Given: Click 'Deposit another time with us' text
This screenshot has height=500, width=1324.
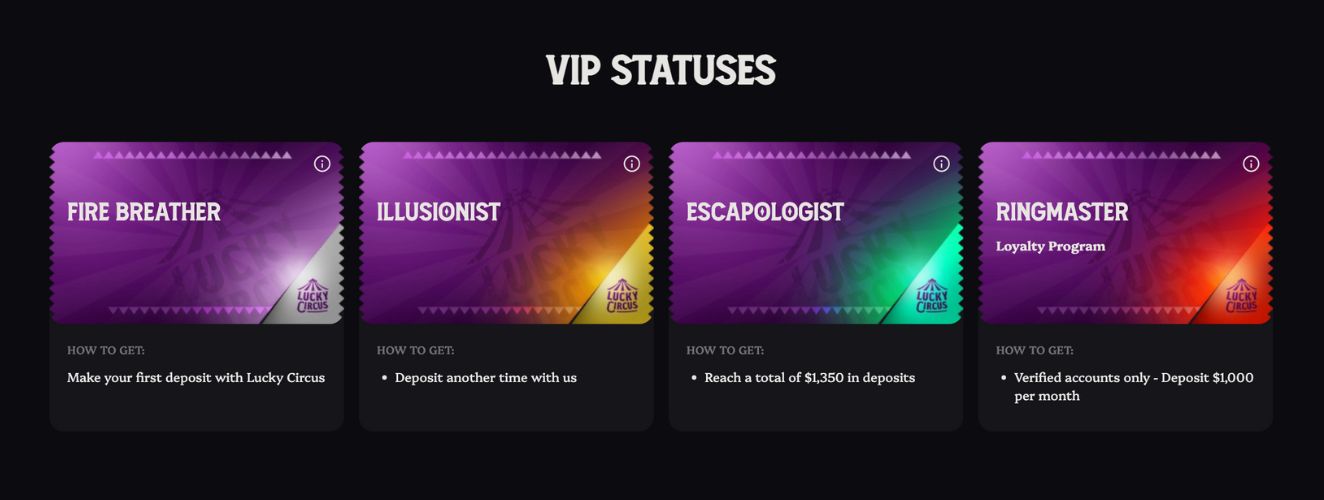Looking at the screenshot, I should click(x=486, y=378).
